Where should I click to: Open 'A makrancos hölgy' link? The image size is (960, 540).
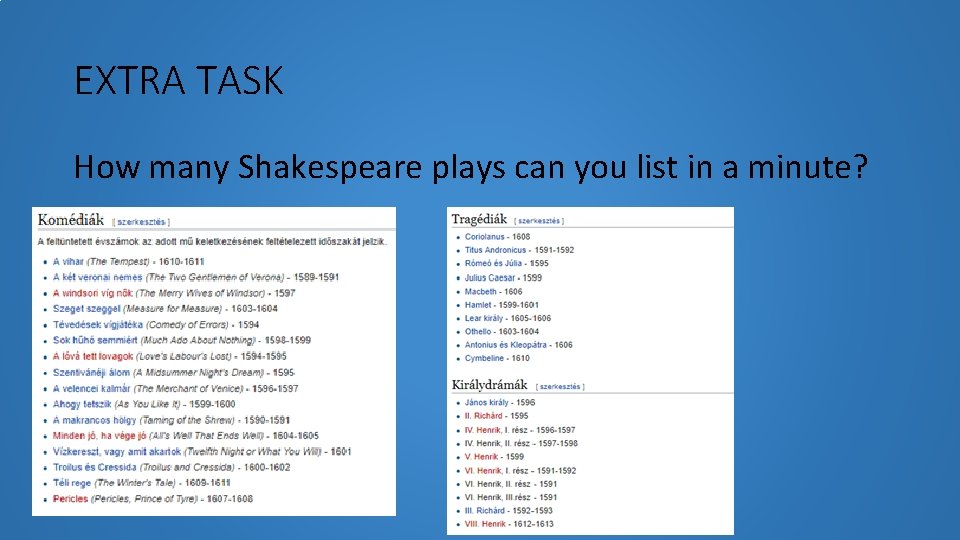pos(94,420)
